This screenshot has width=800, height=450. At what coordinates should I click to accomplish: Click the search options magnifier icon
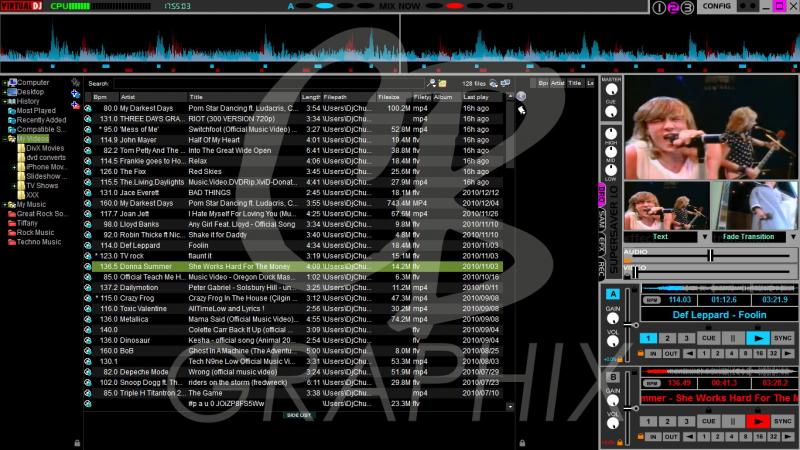(x=432, y=83)
